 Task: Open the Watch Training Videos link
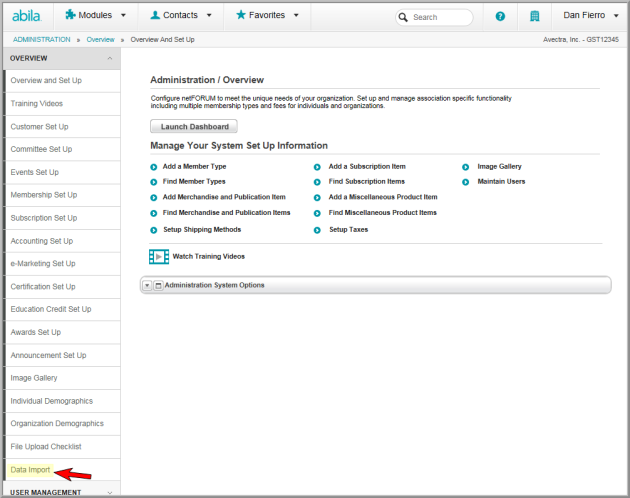click(209, 256)
